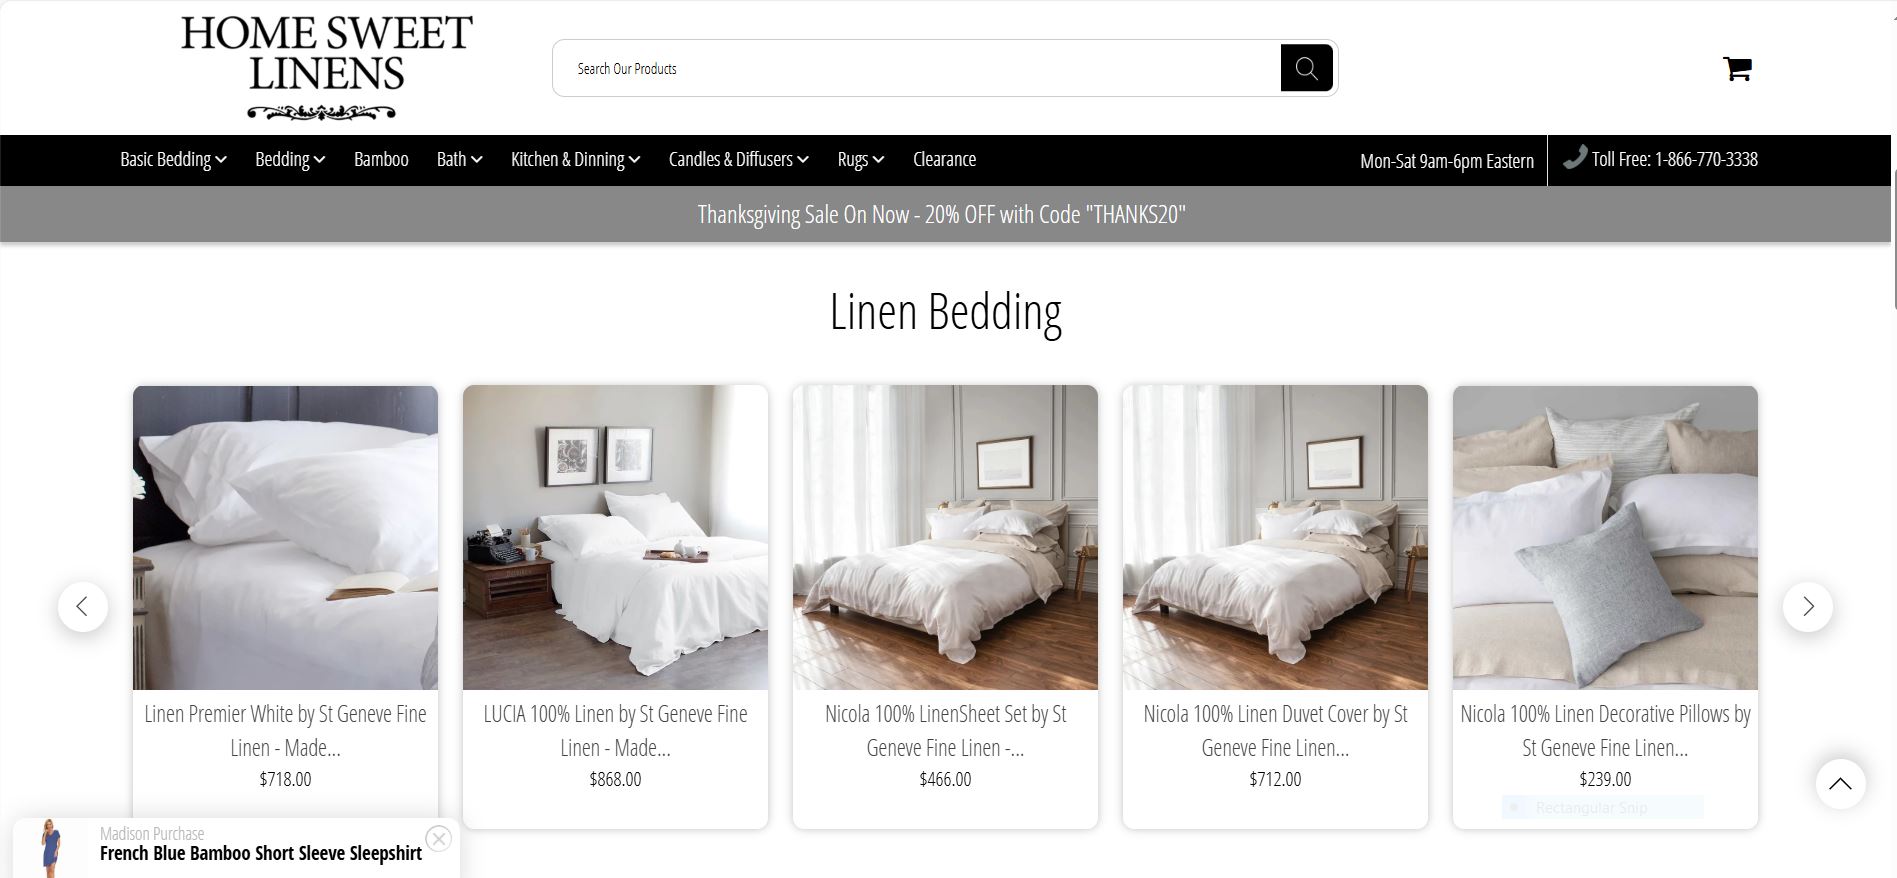
Task: Open Nicola Linen Duvet Cover link
Action: point(1275,730)
